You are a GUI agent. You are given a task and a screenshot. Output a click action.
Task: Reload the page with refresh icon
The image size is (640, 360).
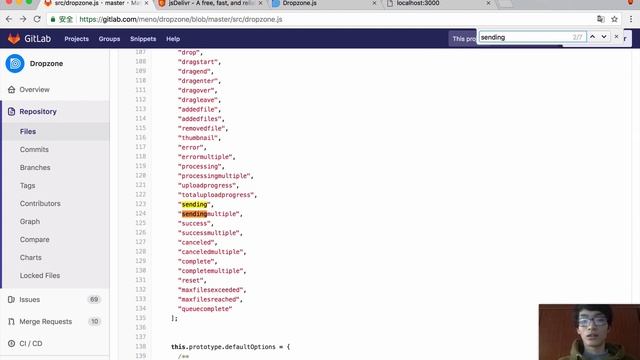(37, 19)
